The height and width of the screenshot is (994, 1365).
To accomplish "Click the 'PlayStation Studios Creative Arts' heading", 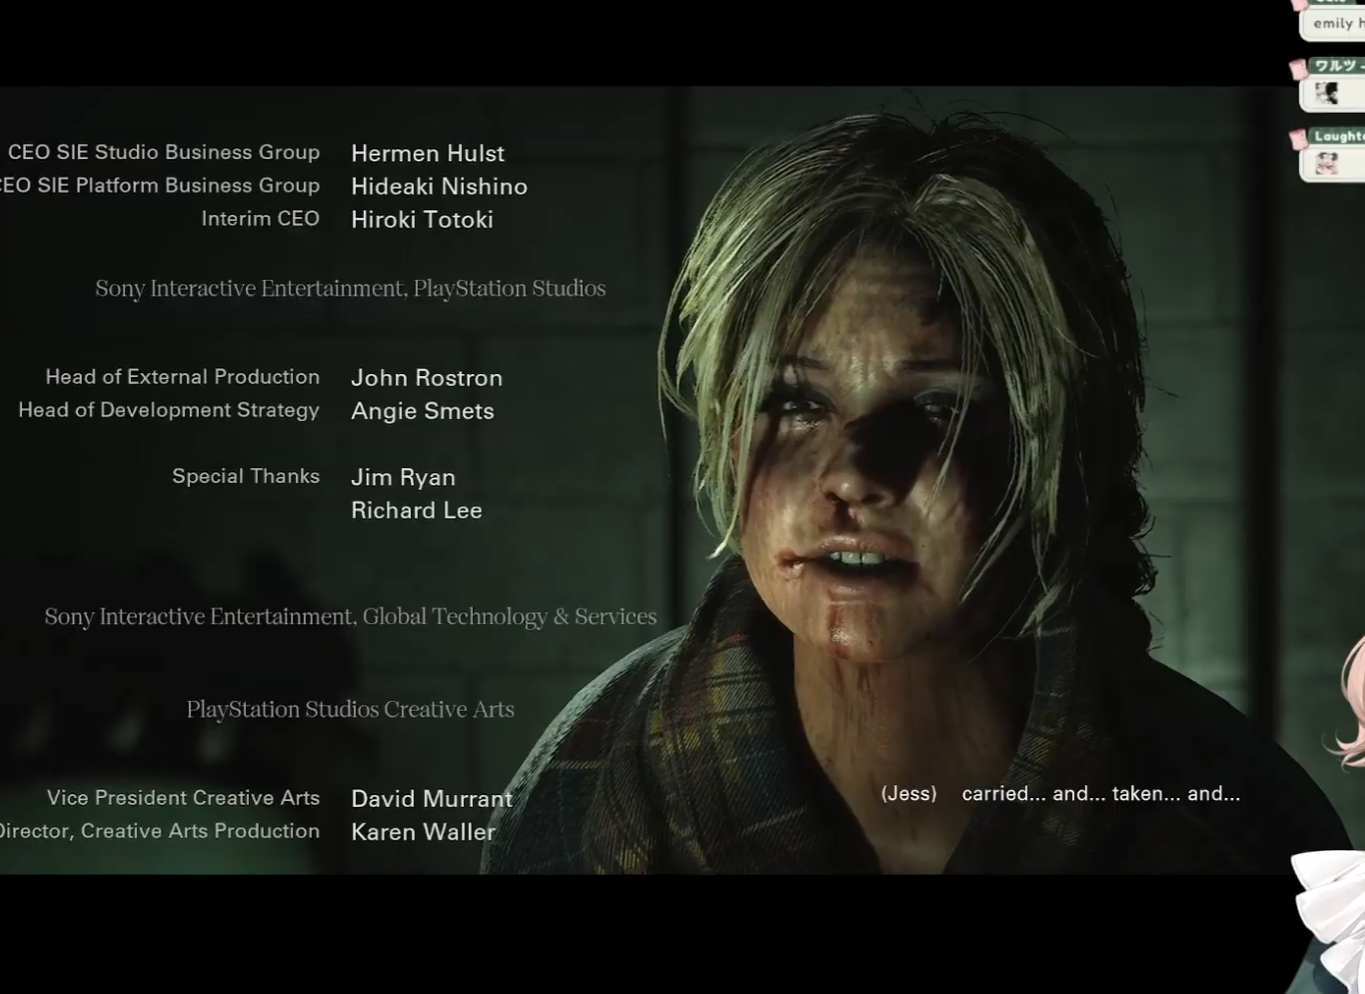I will coord(350,709).
